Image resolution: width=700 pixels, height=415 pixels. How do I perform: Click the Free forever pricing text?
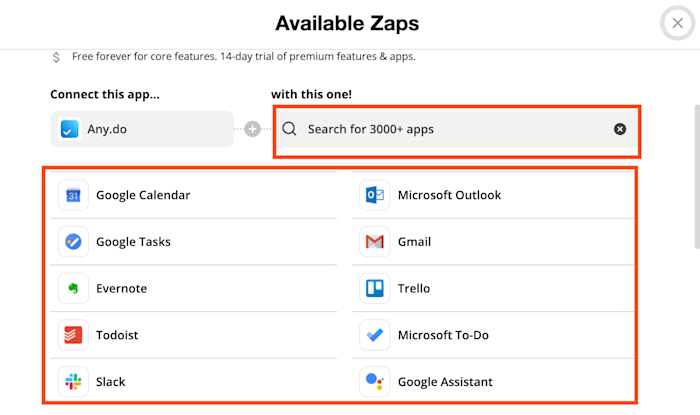tap(244, 57)
